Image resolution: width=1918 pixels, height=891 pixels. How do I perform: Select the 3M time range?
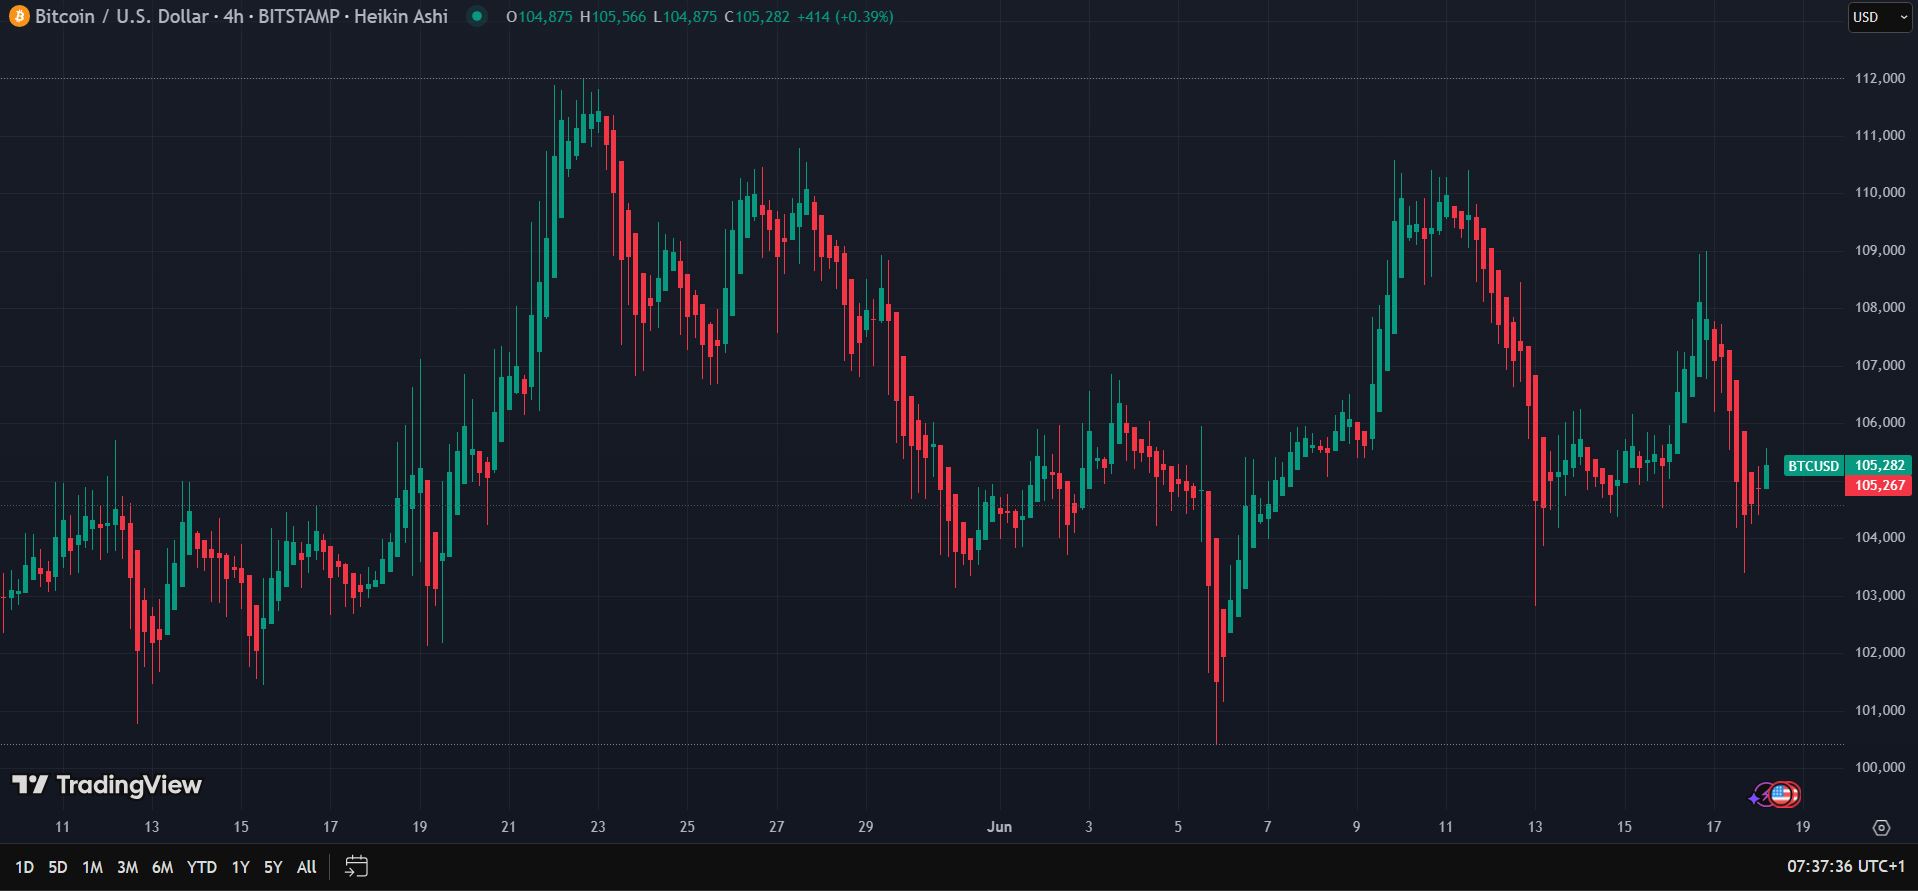tap(127, 867)
